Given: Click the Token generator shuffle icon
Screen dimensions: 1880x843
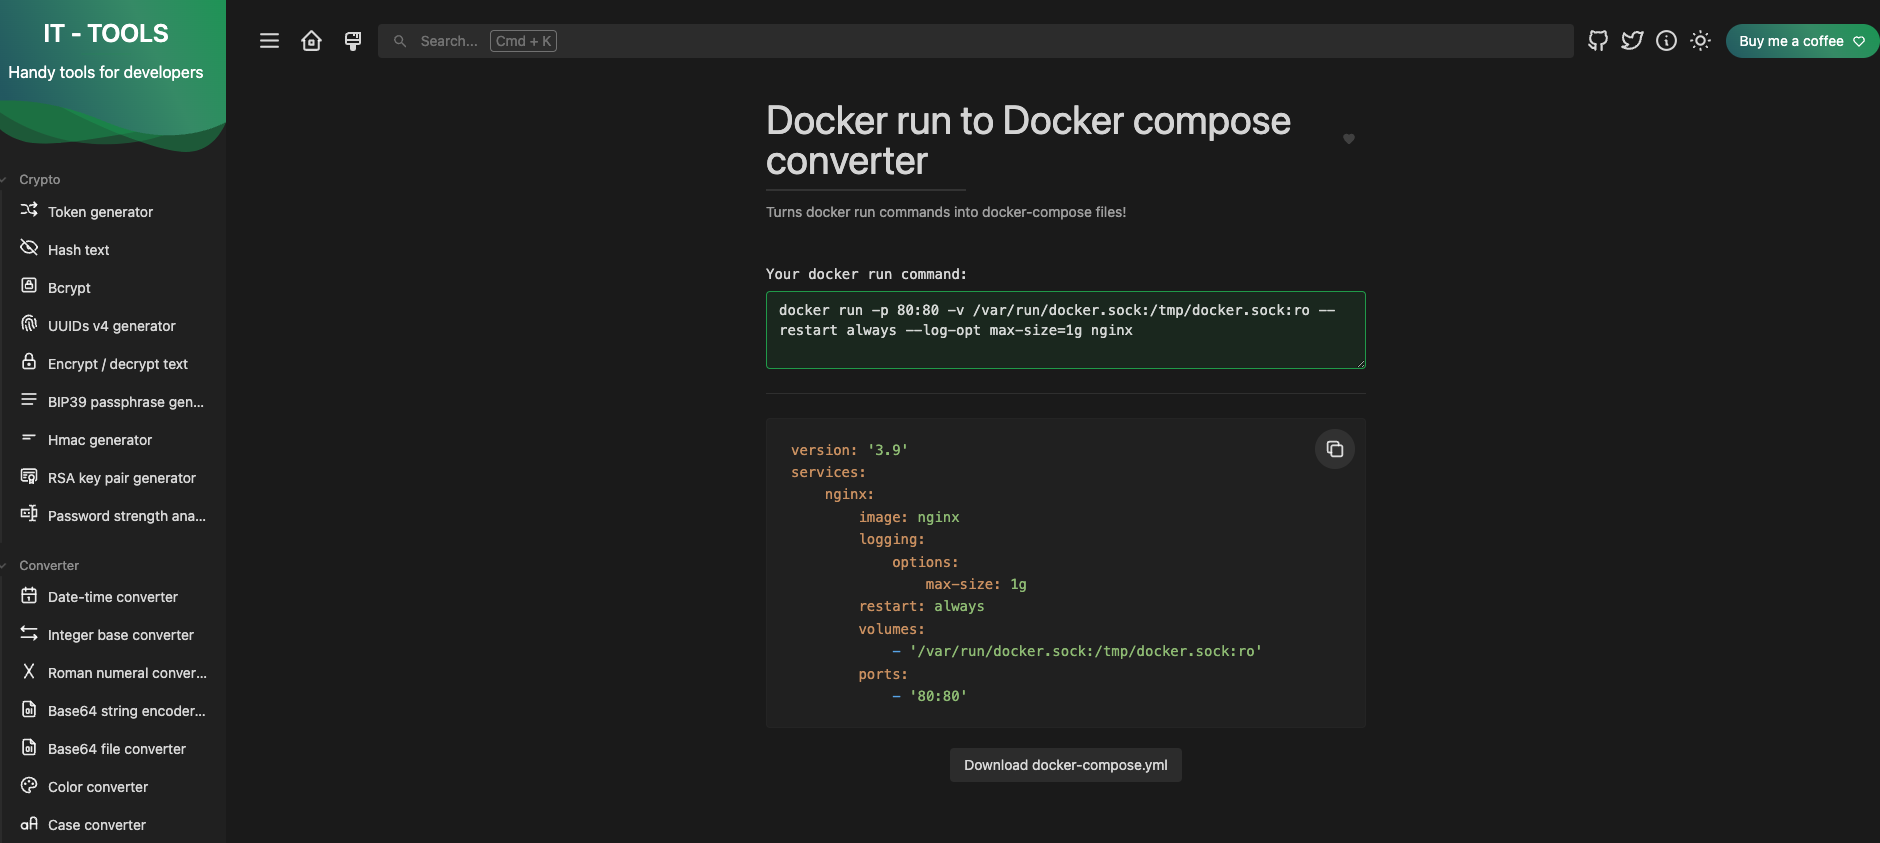Looking at the screenshot, I should tap(29, 210).
